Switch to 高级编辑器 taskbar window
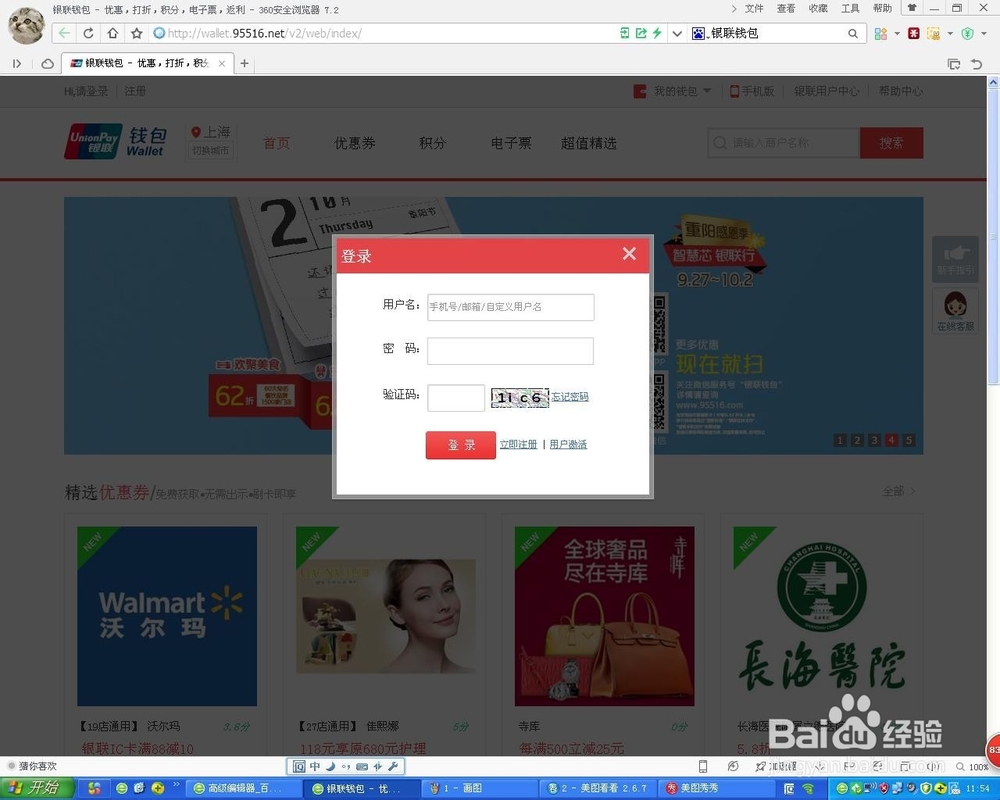Viewport: 1000px width, 800px height. [244, 789]
